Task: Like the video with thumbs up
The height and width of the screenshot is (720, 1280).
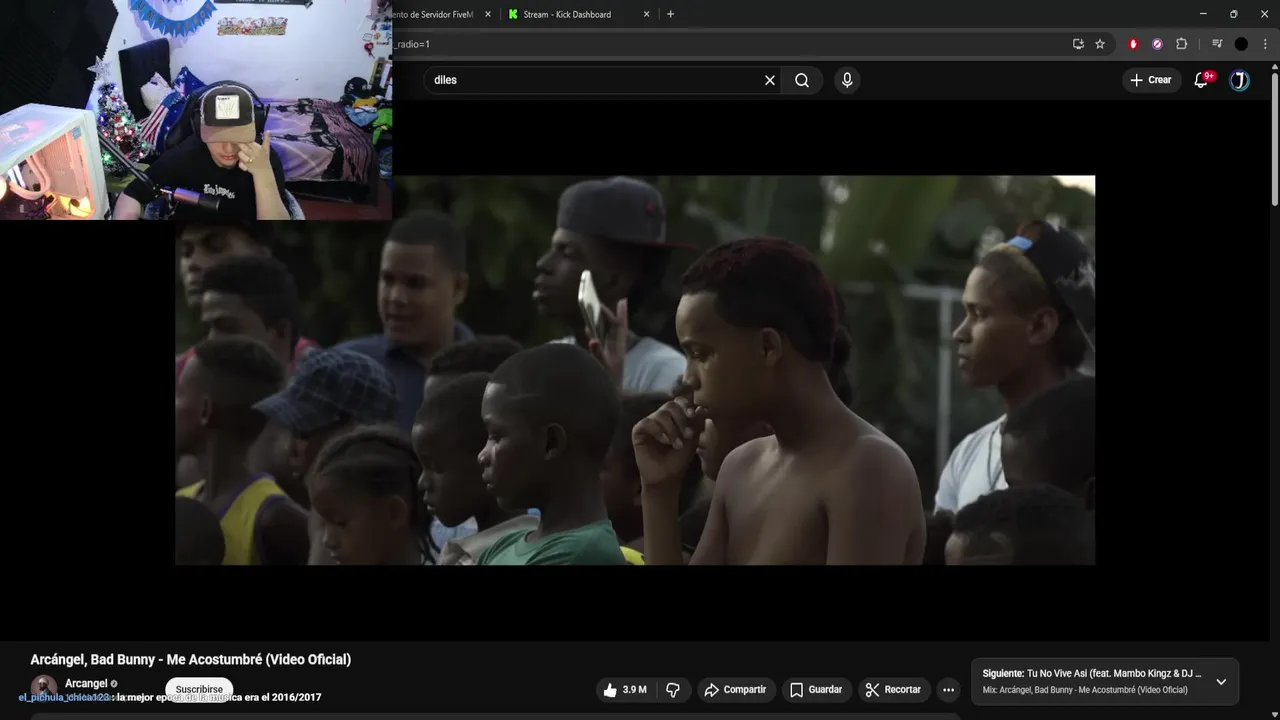Action: pyautogui.click(x=624, y=690)
